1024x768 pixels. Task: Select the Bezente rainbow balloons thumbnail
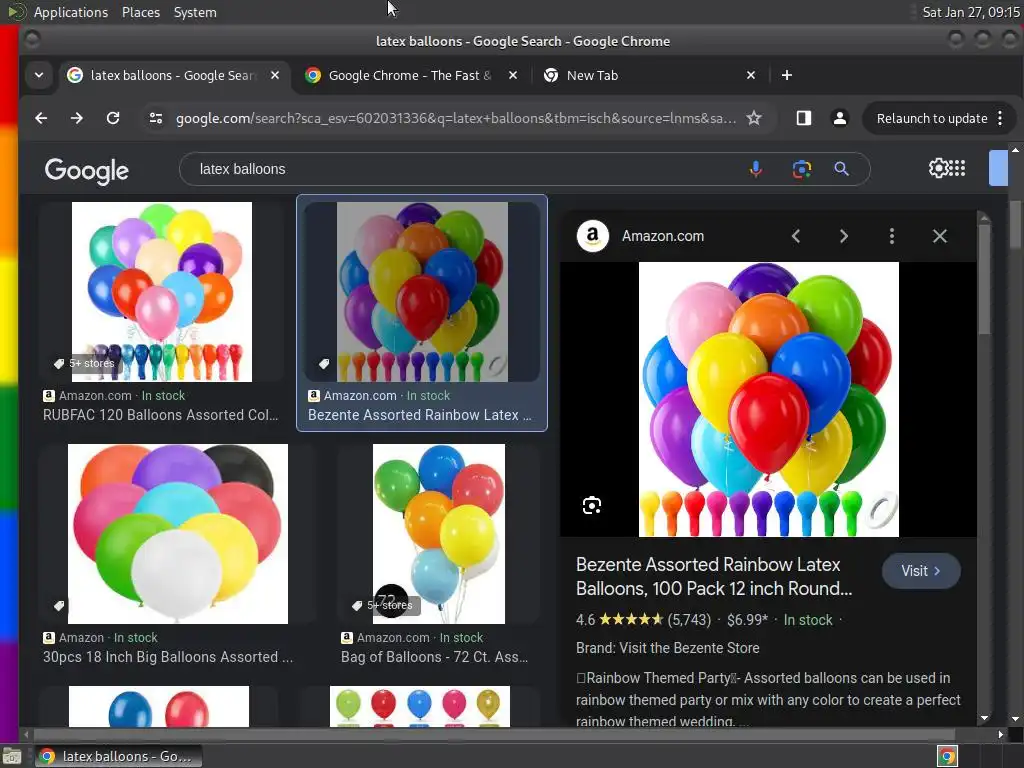coord(422,292)
